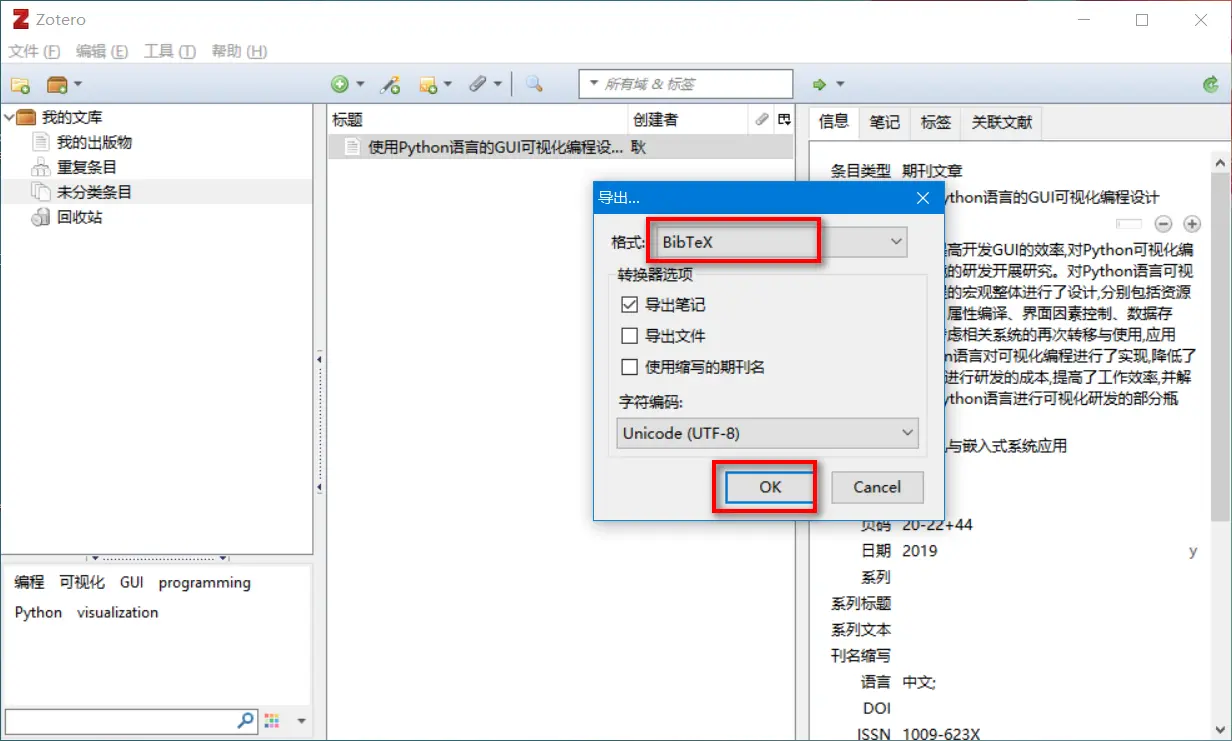Image resolution: width=1232 pixels, height=741 pixels.
Task: Click the 标题 column header
Action: (478, 120)
